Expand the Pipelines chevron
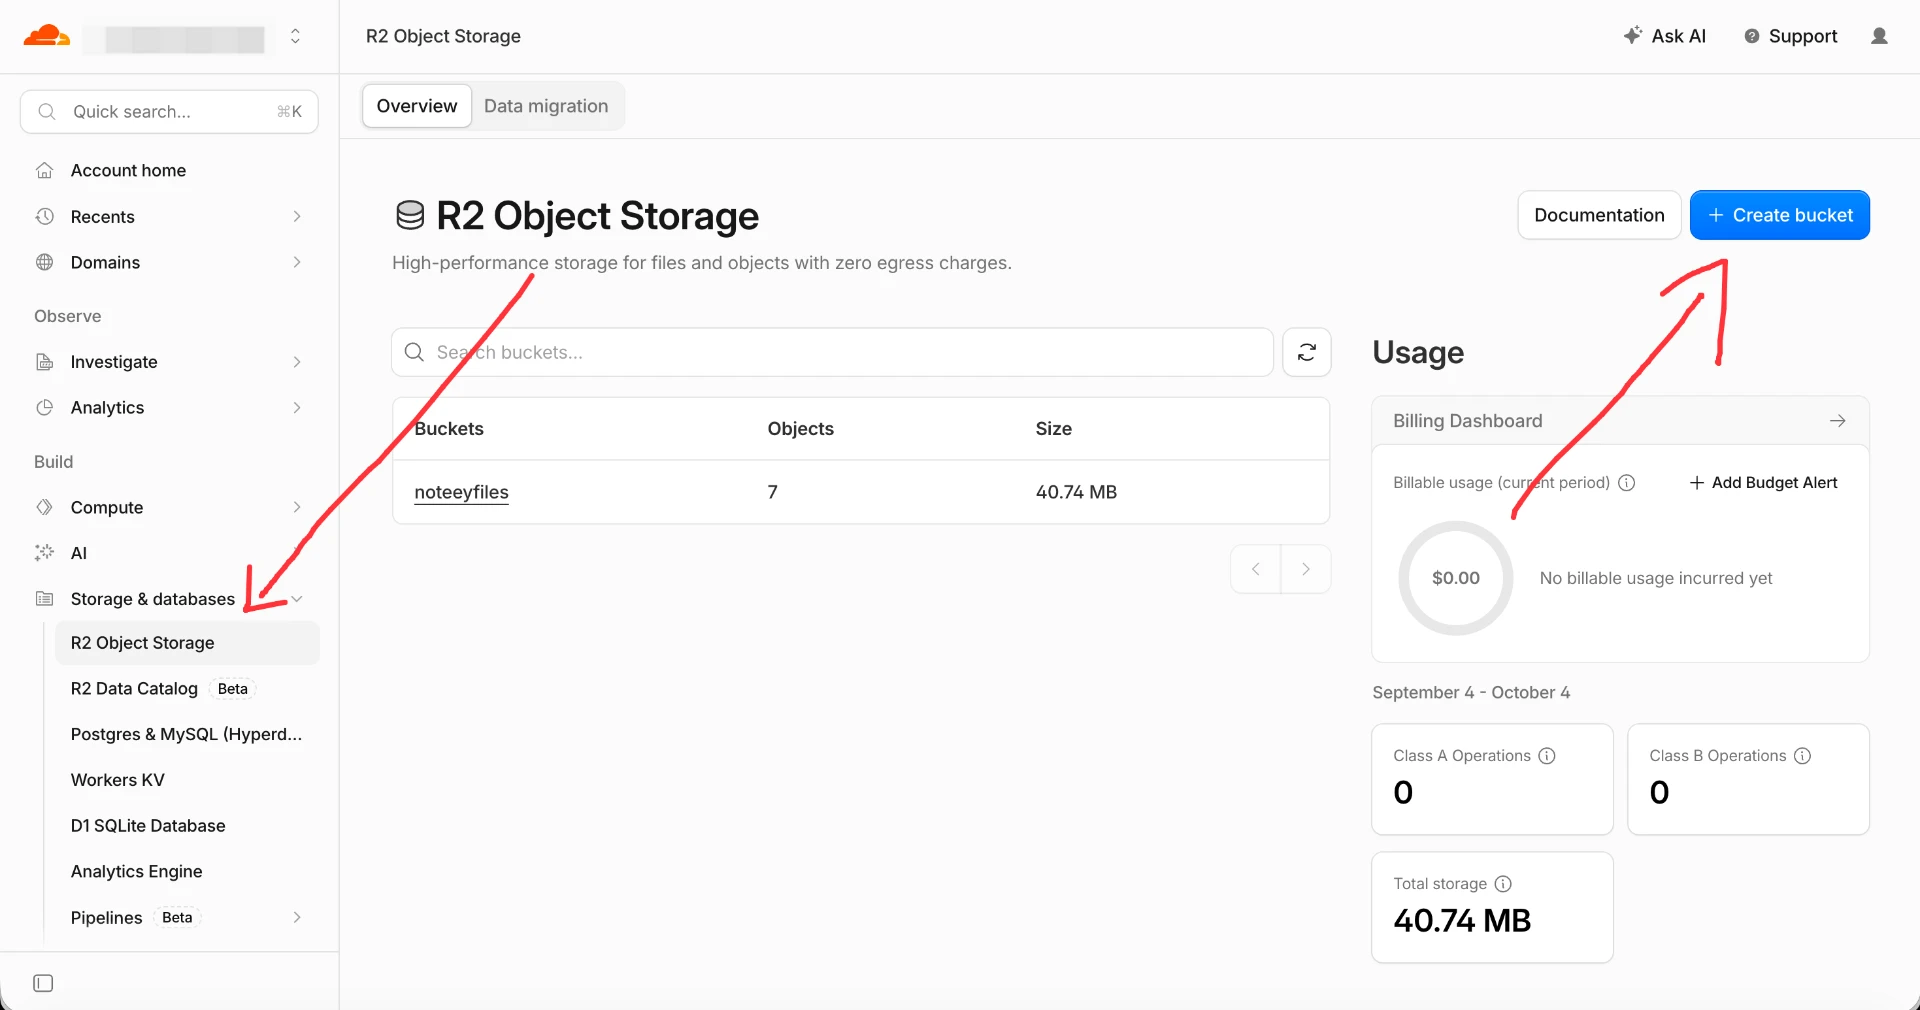The image size is (1920, 1010). point(297,918)
